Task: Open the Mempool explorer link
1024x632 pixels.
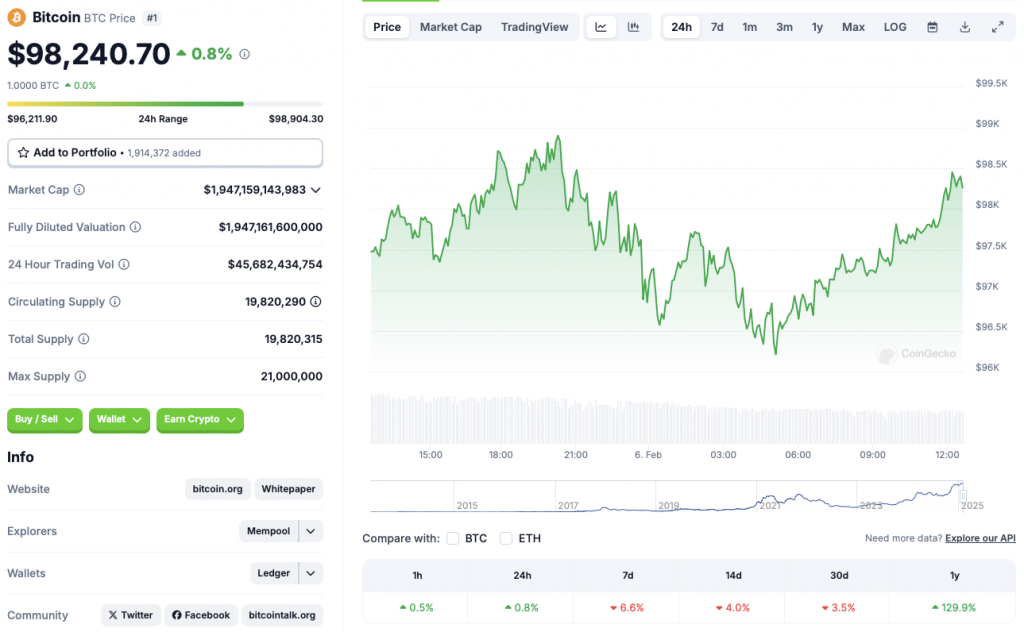Action: tap(268, 531)
